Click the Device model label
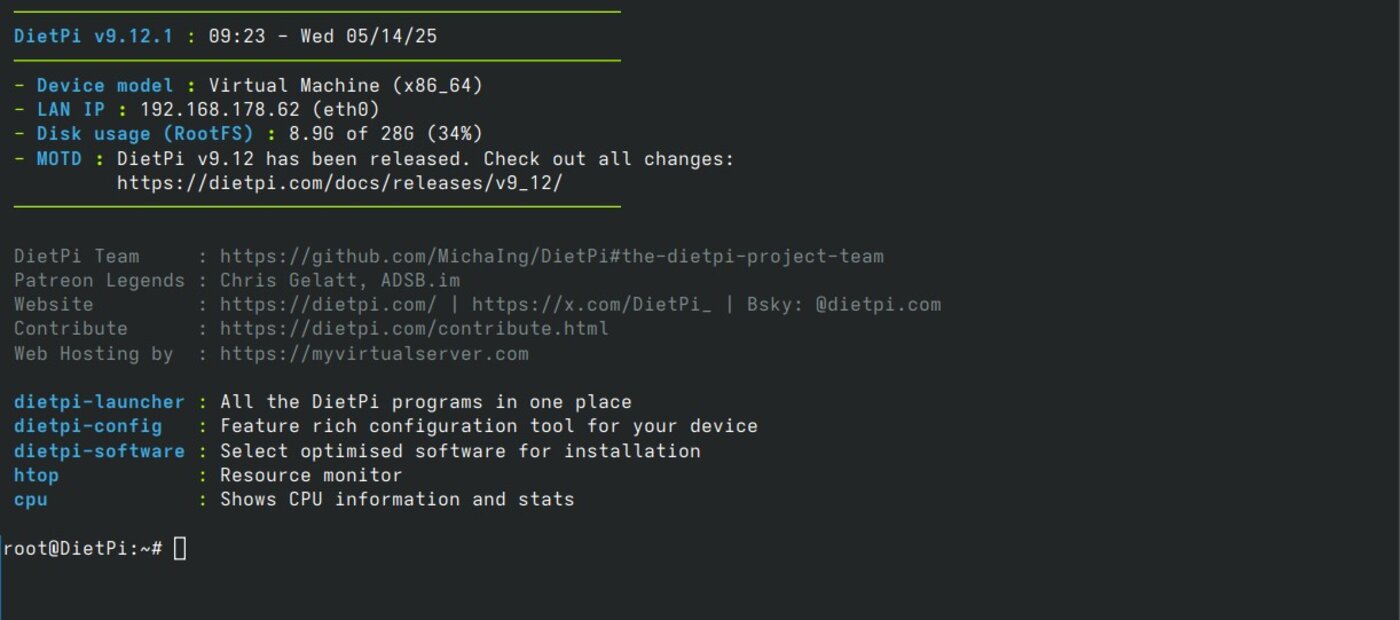The image size is (1400, 620). (105, 86)
